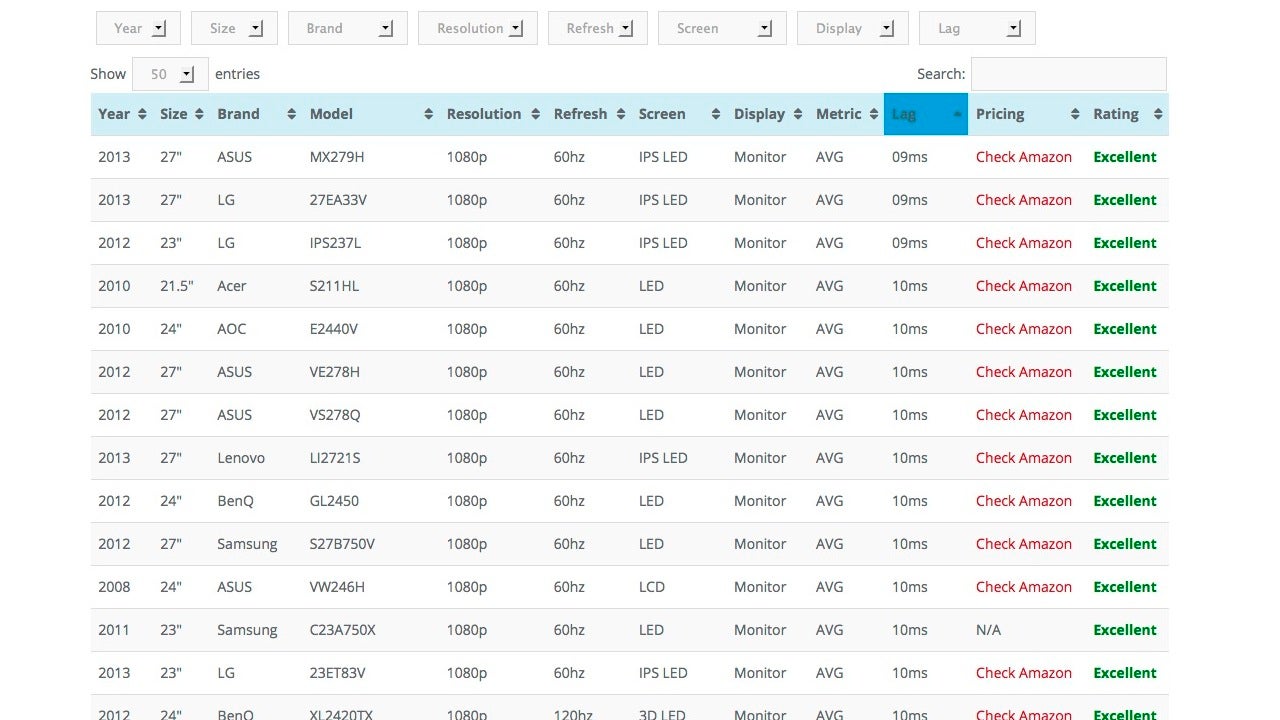Screen dimensions: 1280x720
Task: Open the Resolution filter dropdown
Action: pos(478,28)
